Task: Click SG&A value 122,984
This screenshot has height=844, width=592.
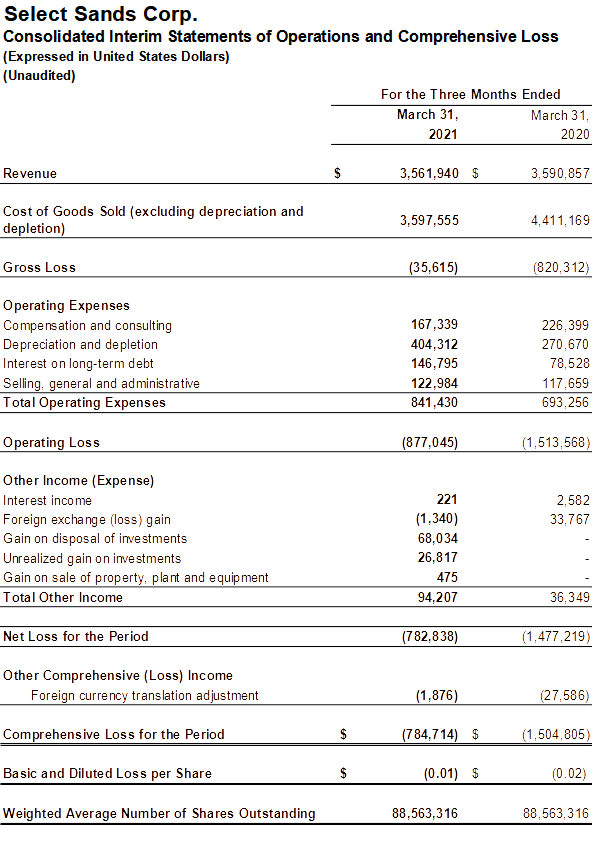Action: pos(434,383)
